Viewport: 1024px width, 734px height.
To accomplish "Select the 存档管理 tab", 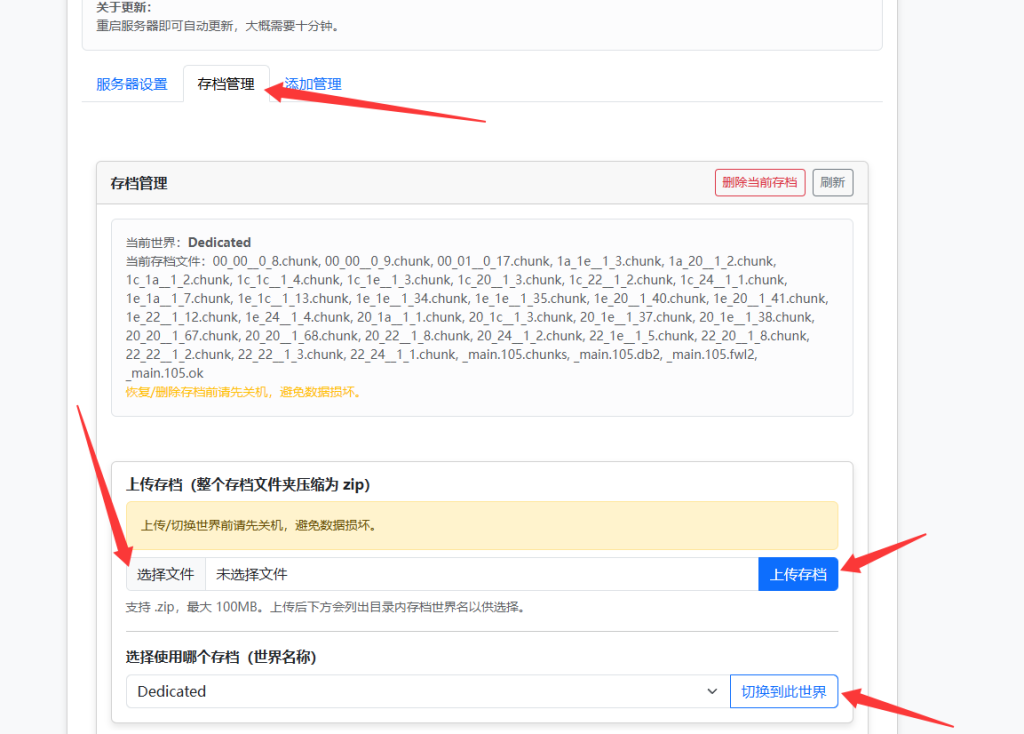I will click(226, 84).
